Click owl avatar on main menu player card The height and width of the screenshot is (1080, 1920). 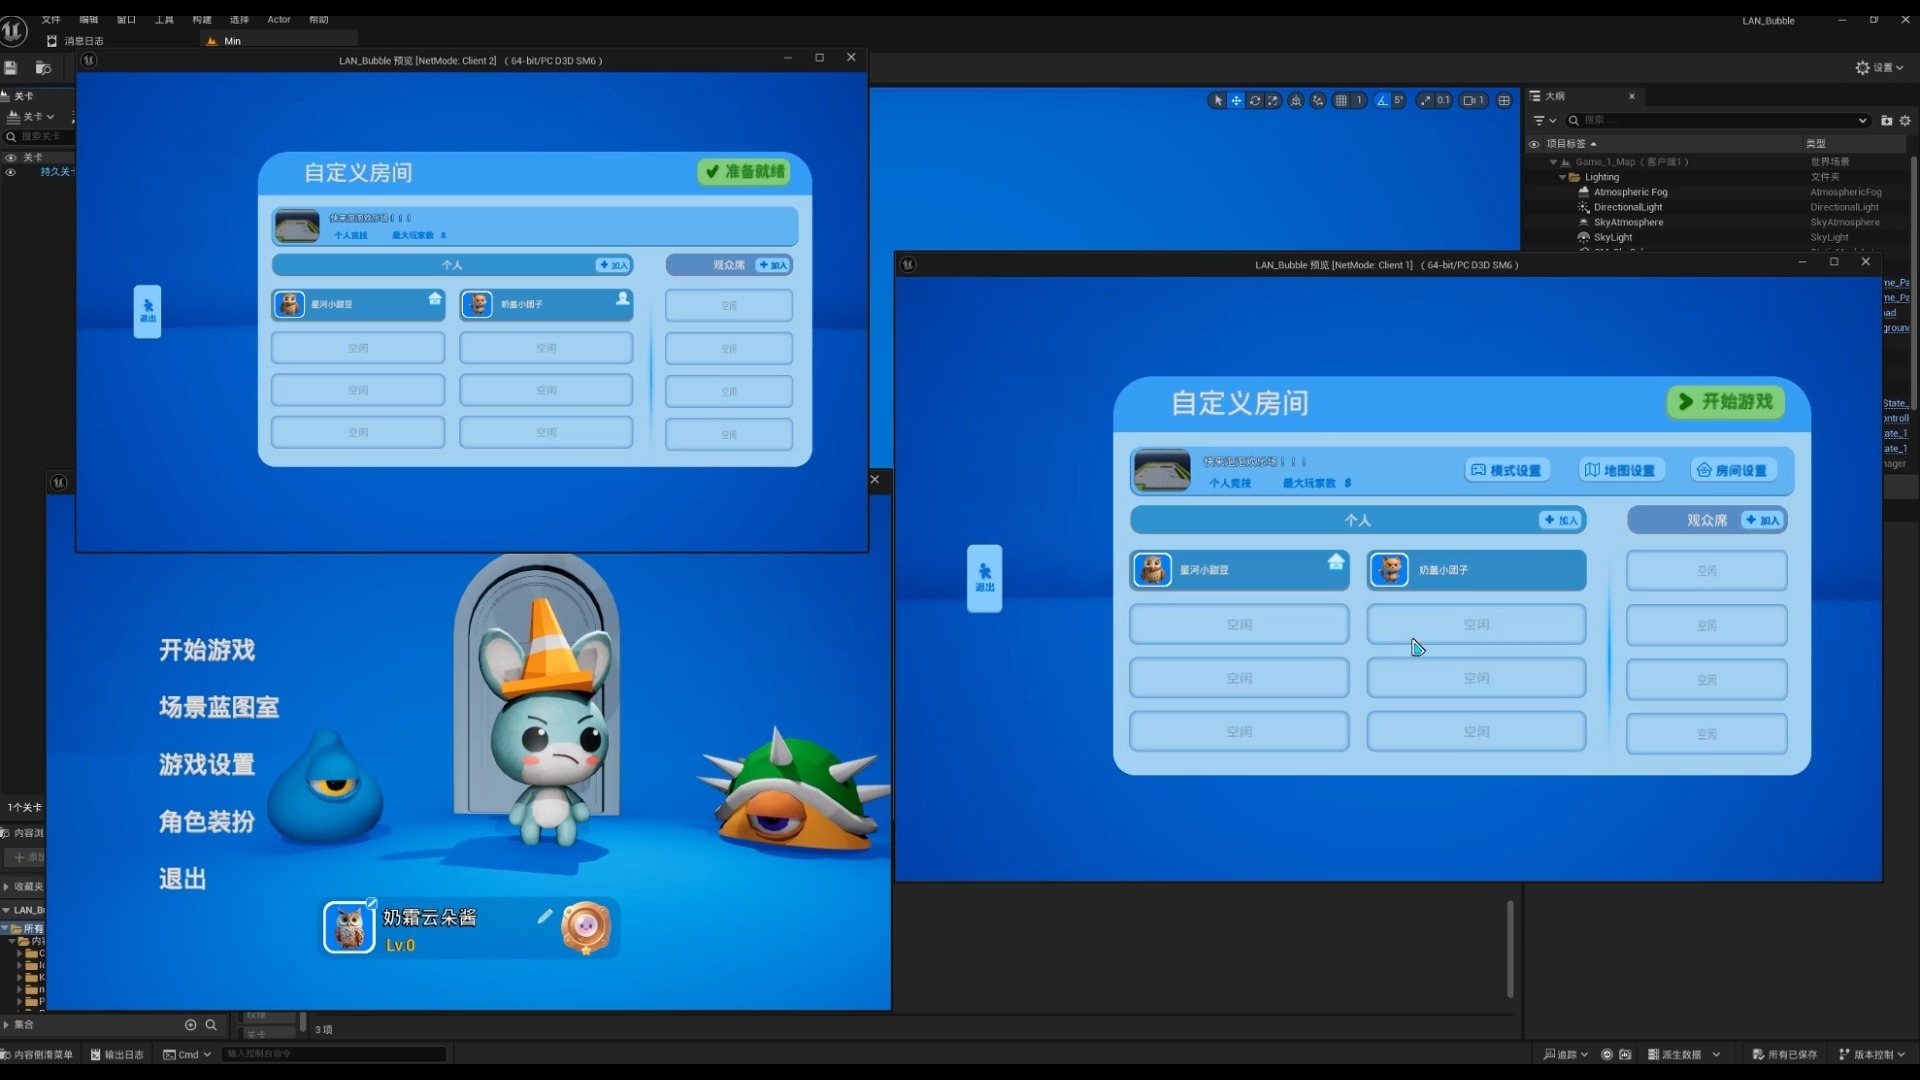tap(349, 927)
